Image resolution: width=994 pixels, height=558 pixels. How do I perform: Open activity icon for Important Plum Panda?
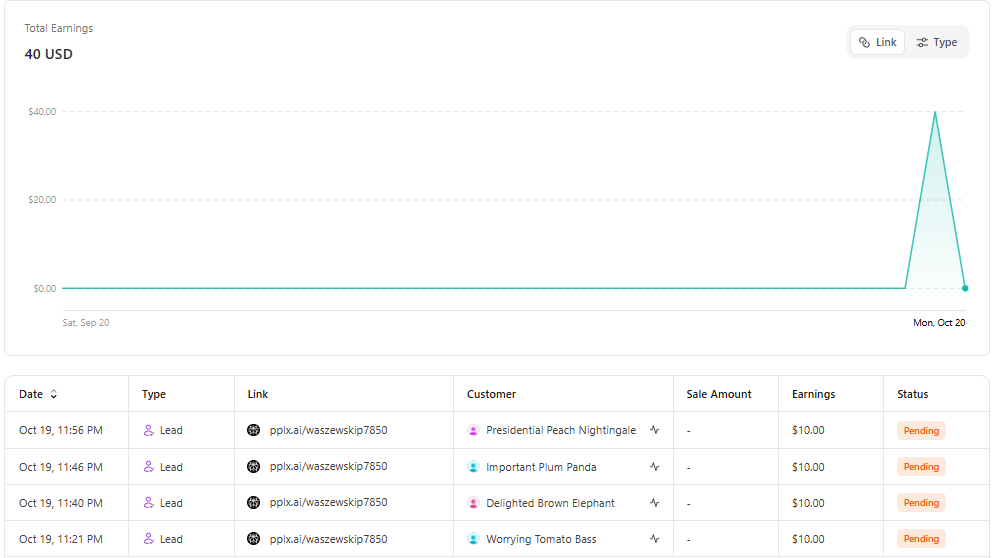[x=654, y=467]
